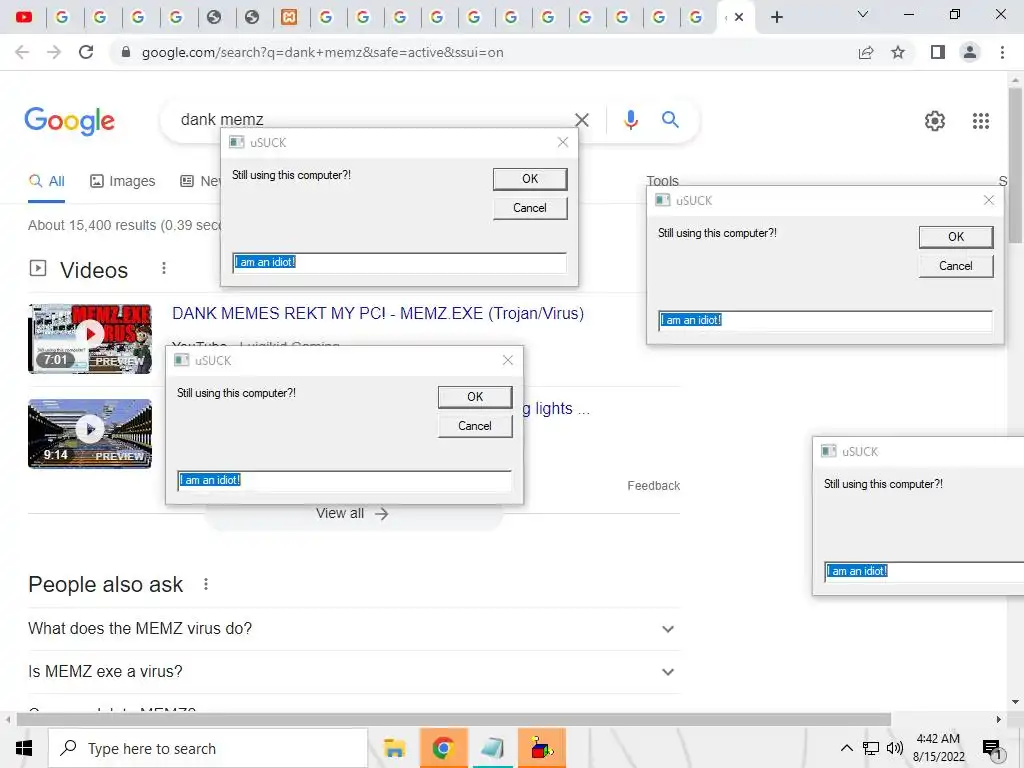Open Videos section more options
1024x768 pixels.
(x=164, y=268)
